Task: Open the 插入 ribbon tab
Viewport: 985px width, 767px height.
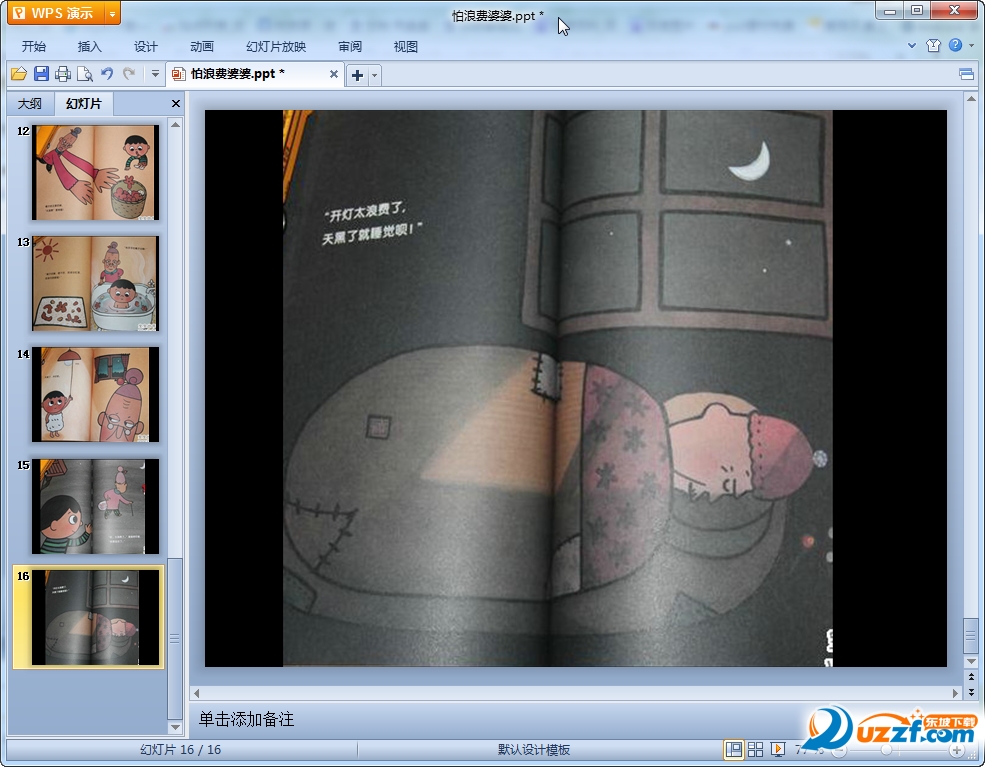Action: pos(89,46)
